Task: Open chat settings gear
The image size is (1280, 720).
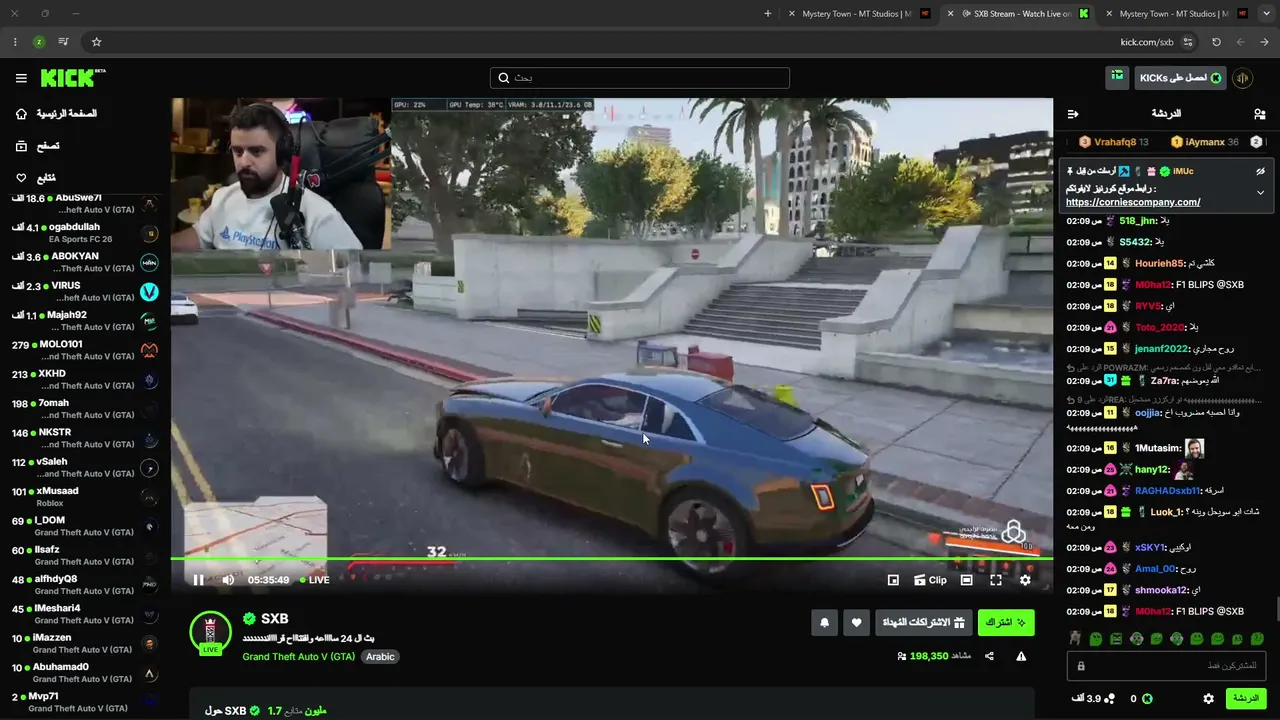Action: [x=1208, y=698]
